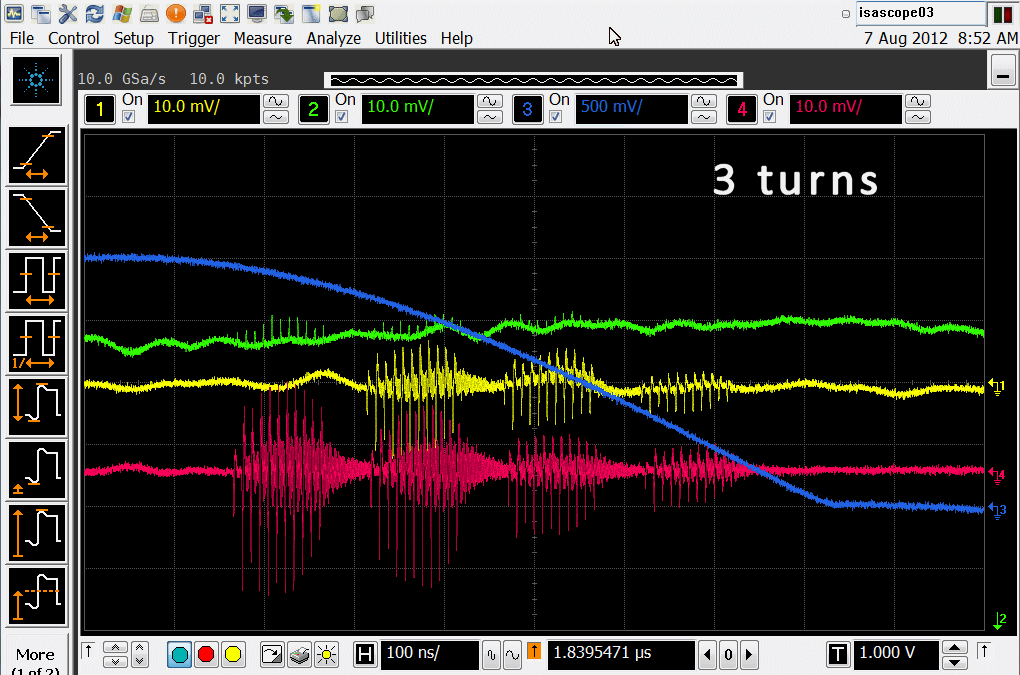Click the waveform memory position bar
The height and width of the screenshot is (675, 1020).
(533, 80)
